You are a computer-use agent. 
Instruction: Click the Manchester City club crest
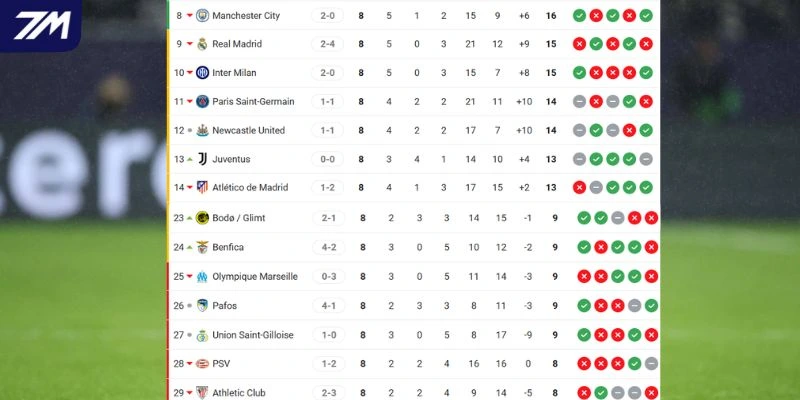click(203, 16)
